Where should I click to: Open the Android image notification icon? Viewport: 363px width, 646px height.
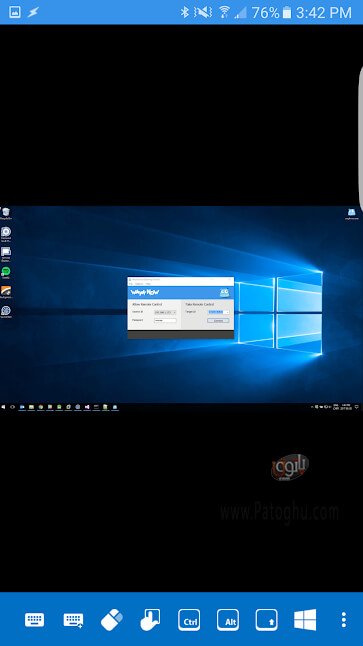(15, 12)
